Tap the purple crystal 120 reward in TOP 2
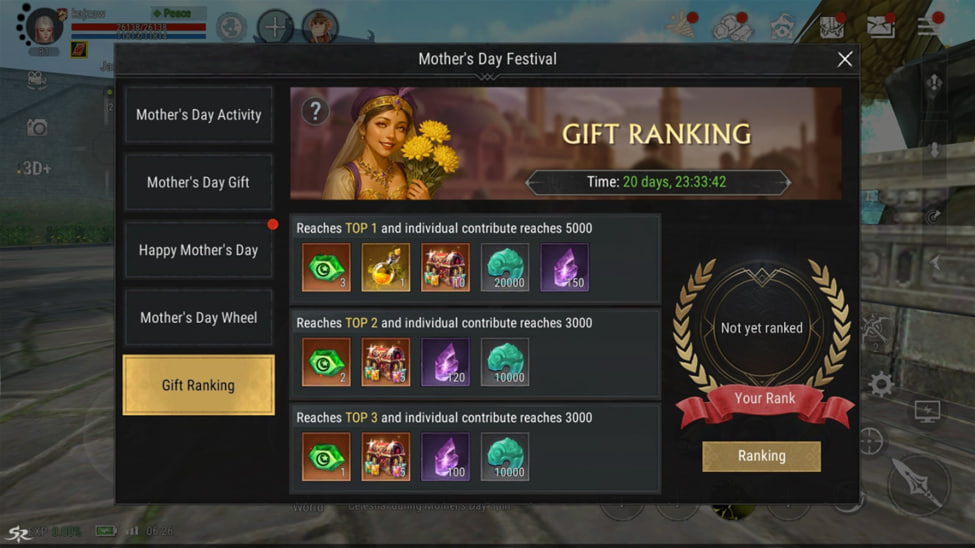975x548 pixels. click(x=445, y=362)
